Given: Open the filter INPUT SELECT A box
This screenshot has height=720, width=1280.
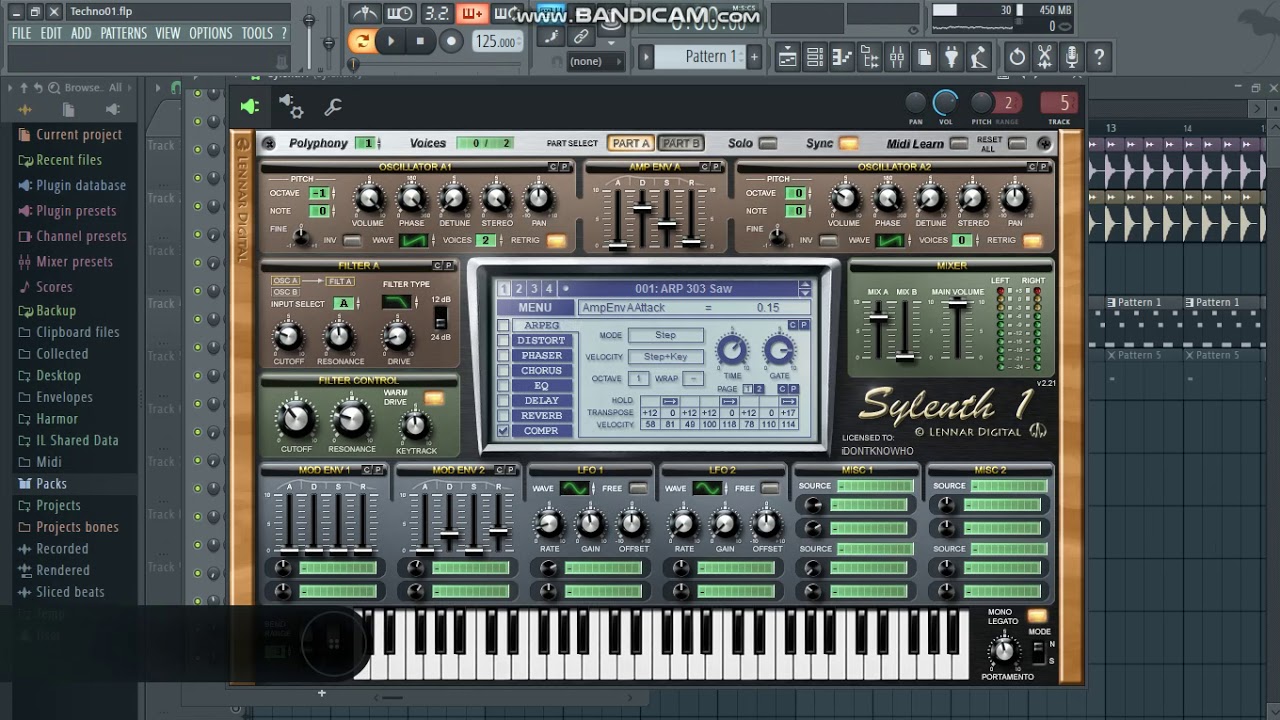Looking at the screenshot, I should (344, 304).
